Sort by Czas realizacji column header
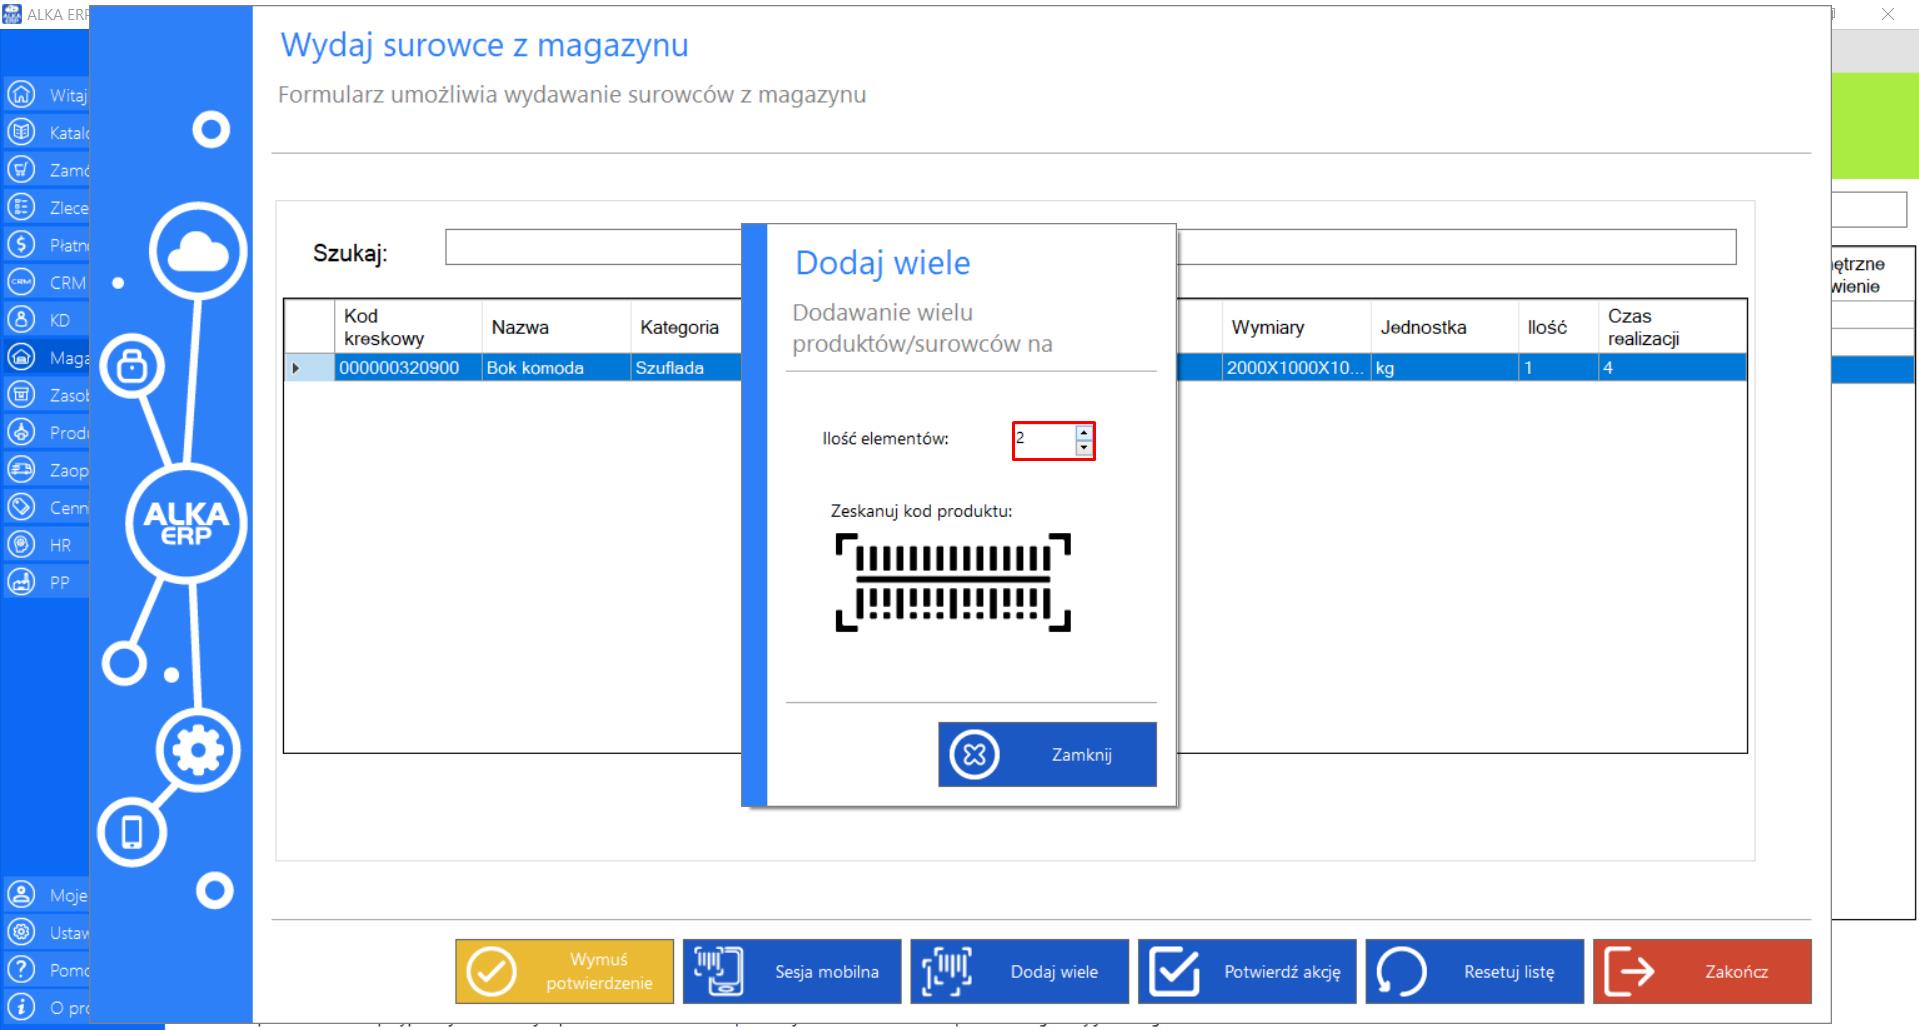The image size is (1919, 1030). [x=1672, y=327]
